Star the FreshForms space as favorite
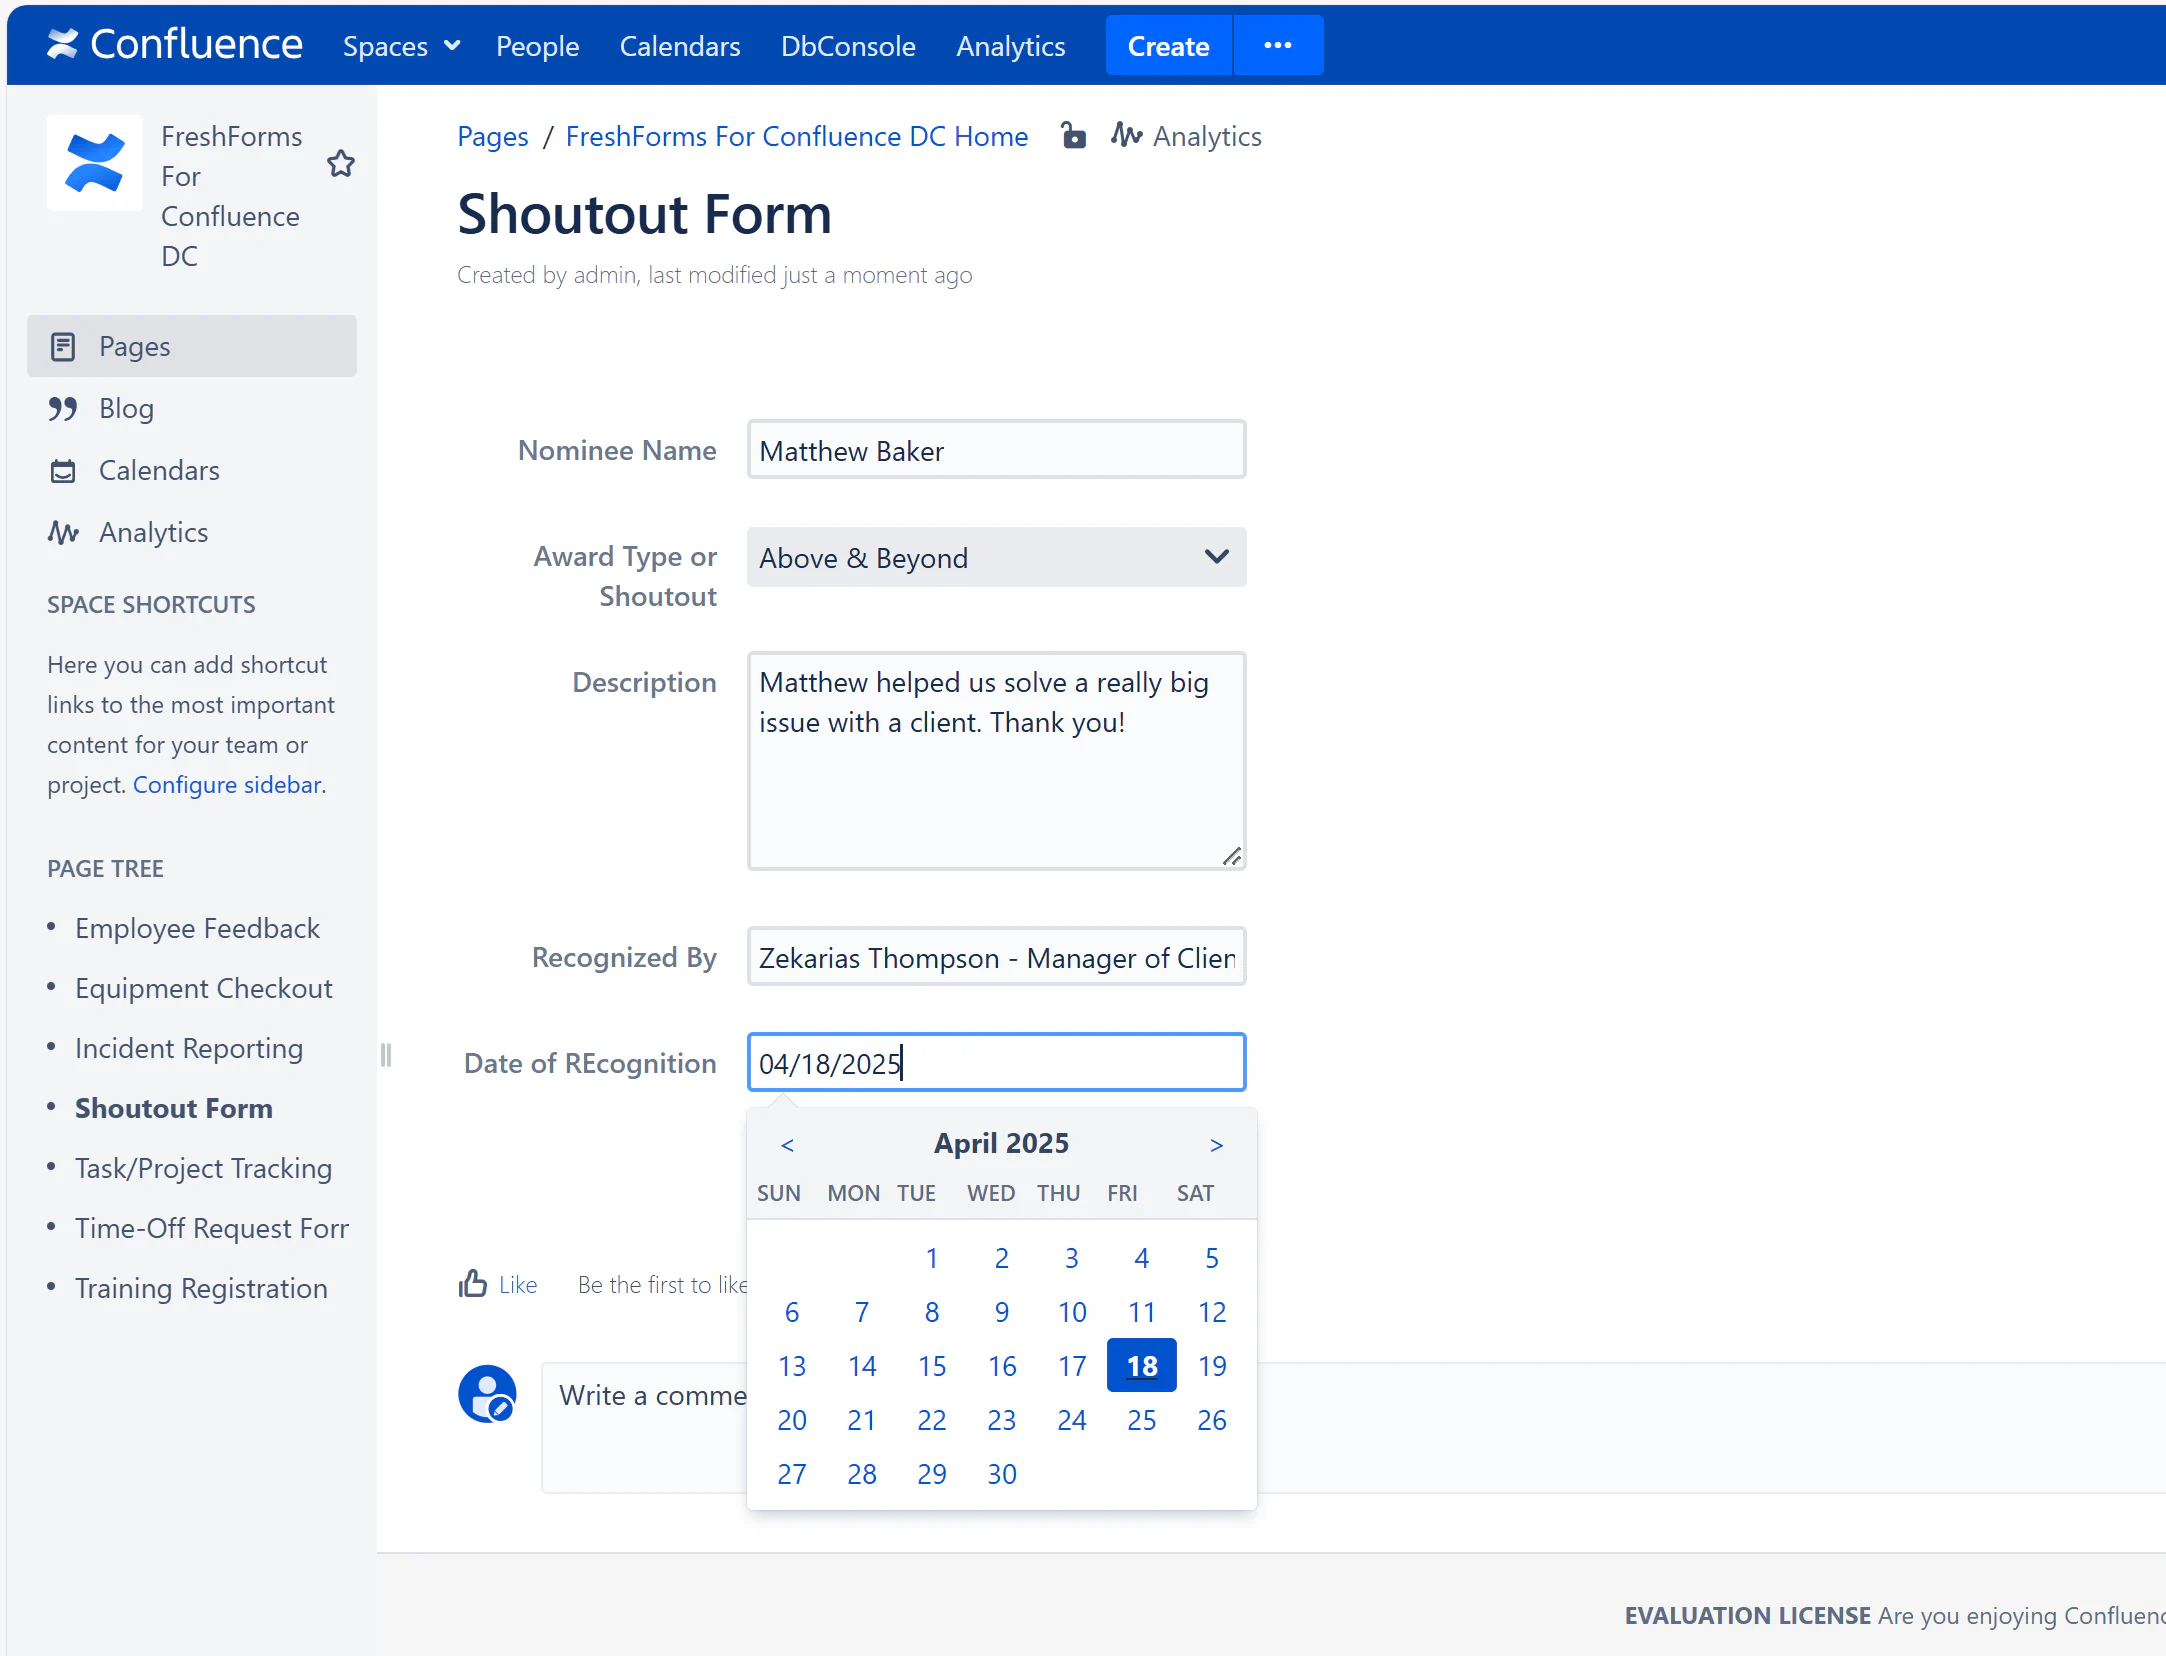 341,163
